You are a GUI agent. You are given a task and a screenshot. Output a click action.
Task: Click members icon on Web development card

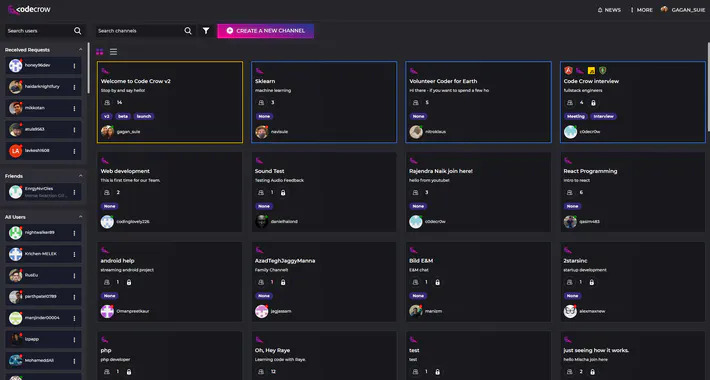click(107, 192)
